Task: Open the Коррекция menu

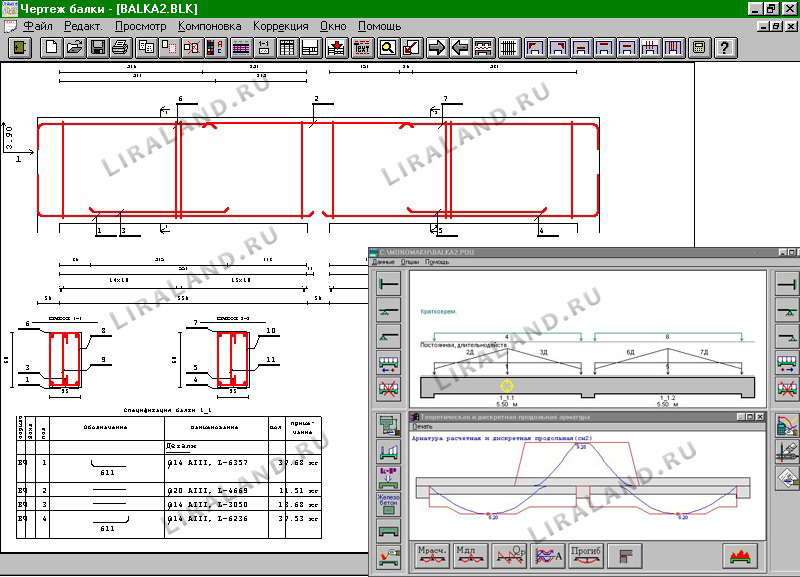Action: point(280,25)
